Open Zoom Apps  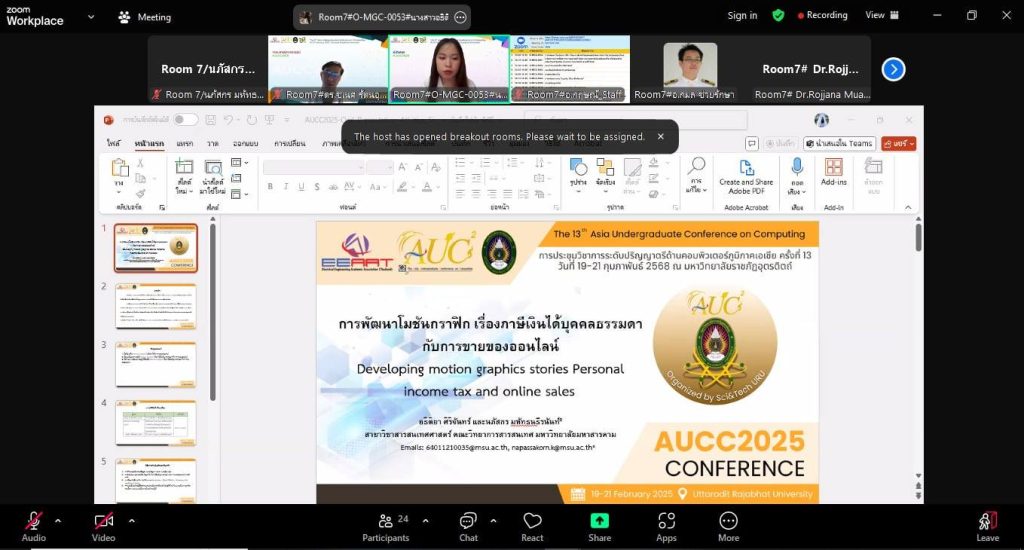[x=666, y=526]
